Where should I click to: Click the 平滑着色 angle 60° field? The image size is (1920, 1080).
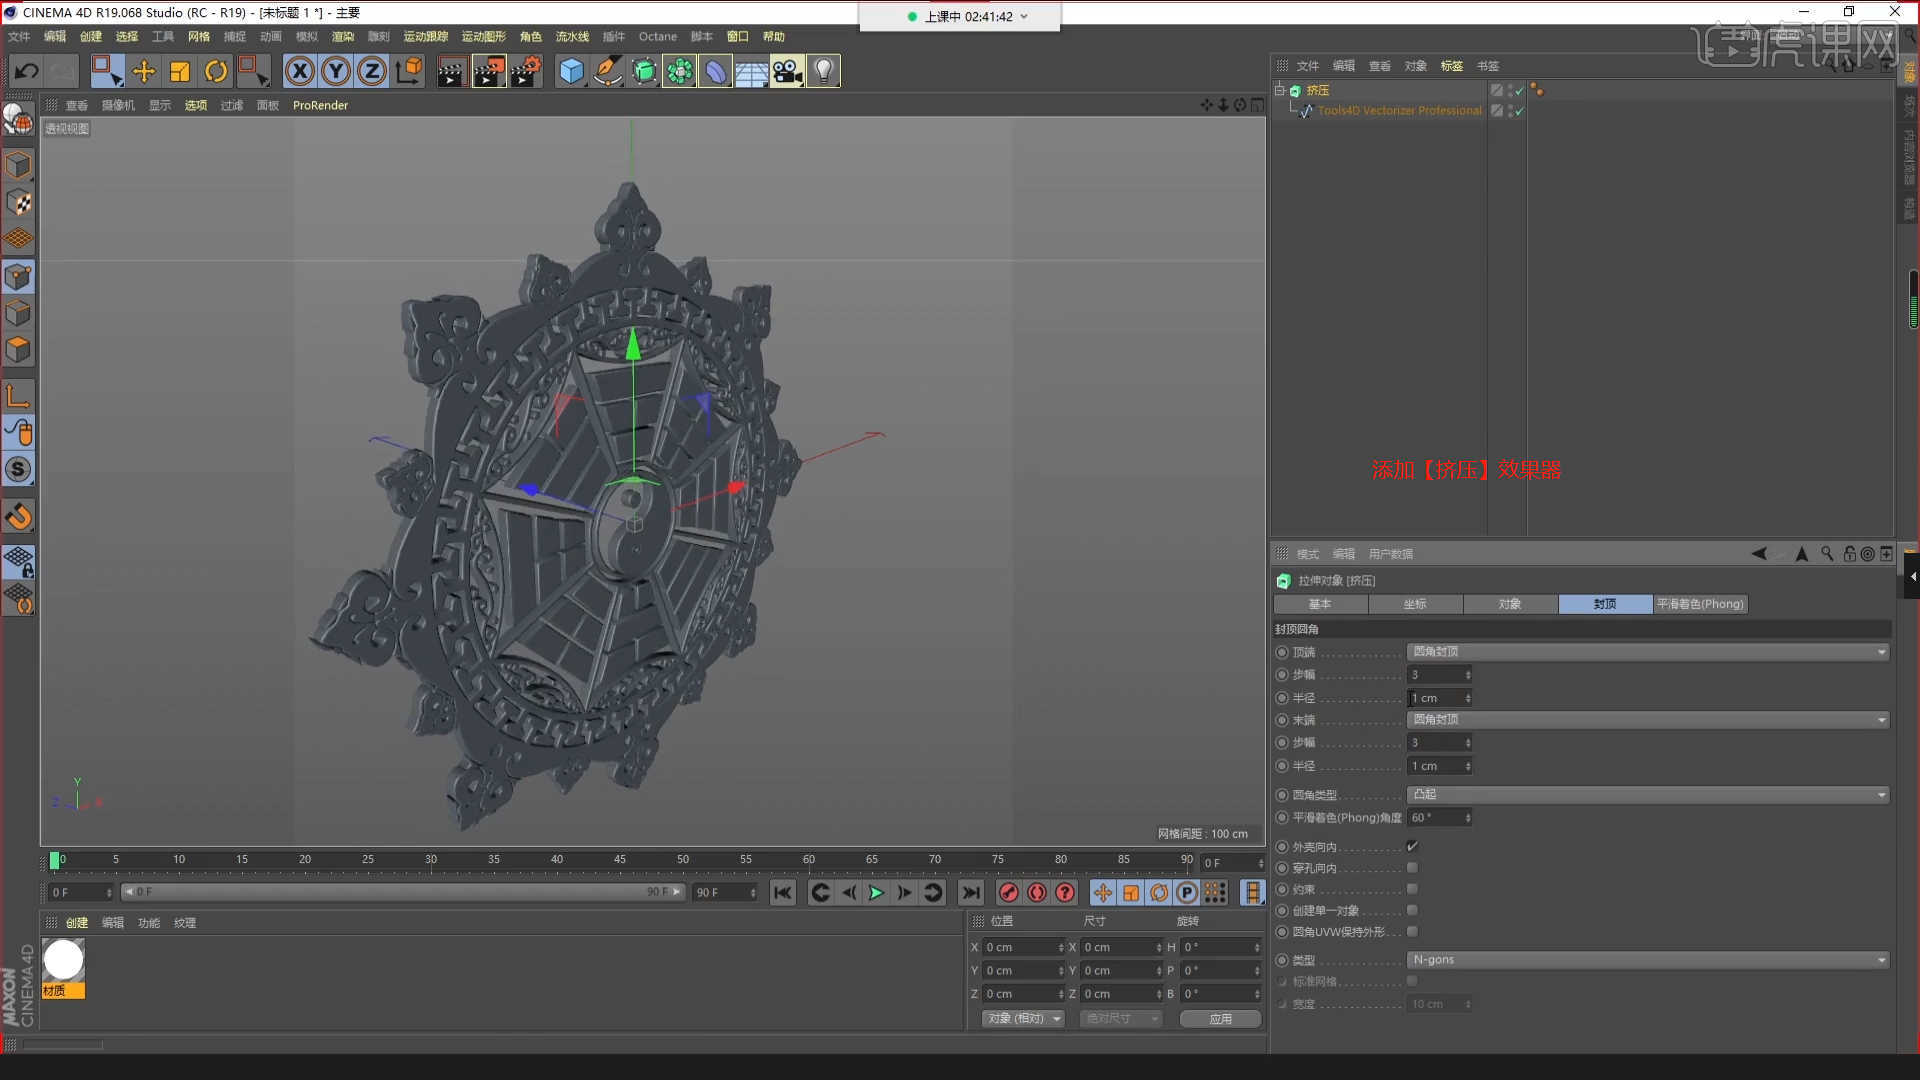[1440, 818]
